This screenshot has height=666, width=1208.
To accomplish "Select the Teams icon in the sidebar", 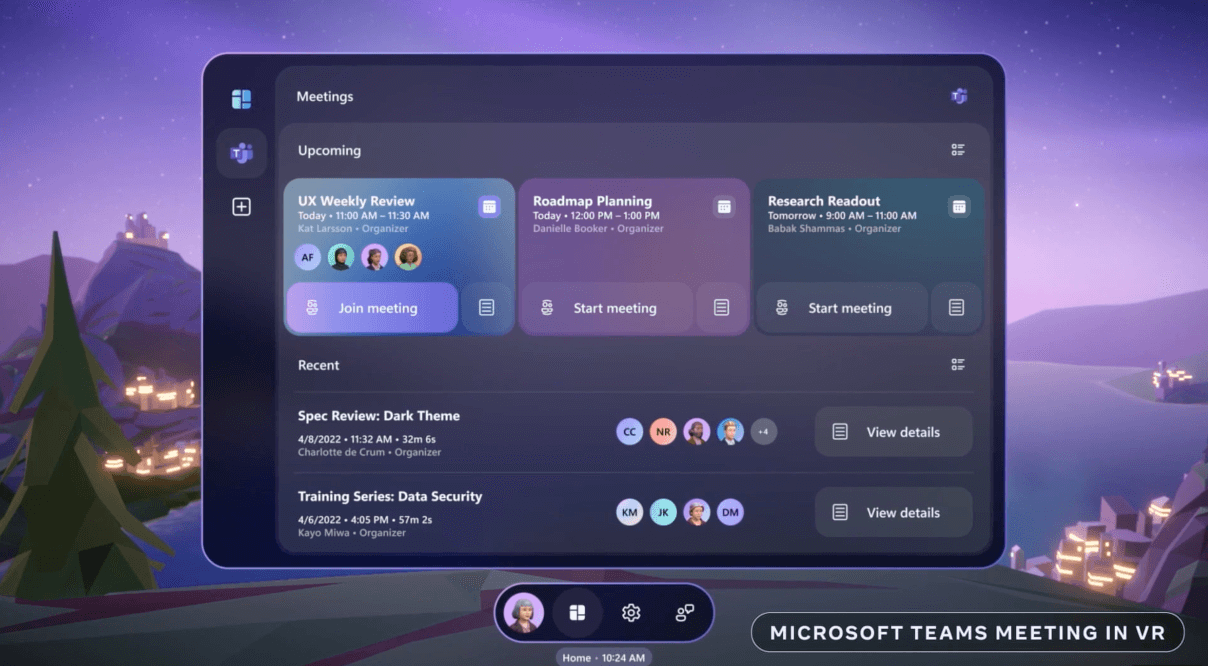I will 241,153.
